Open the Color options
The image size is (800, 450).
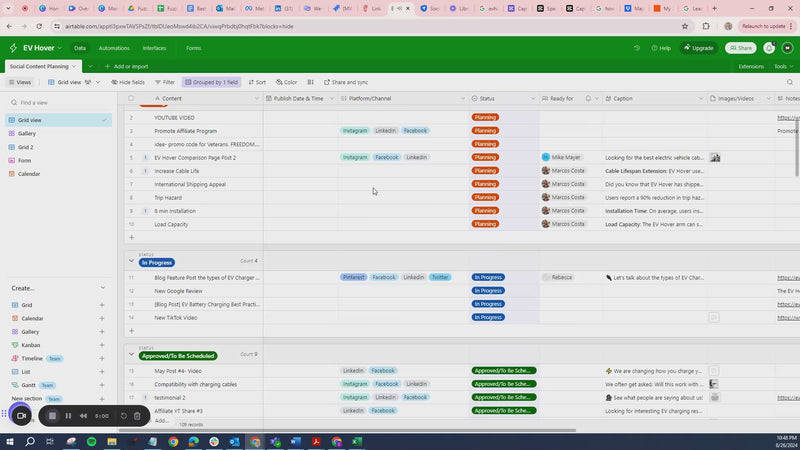pos(287,82)
